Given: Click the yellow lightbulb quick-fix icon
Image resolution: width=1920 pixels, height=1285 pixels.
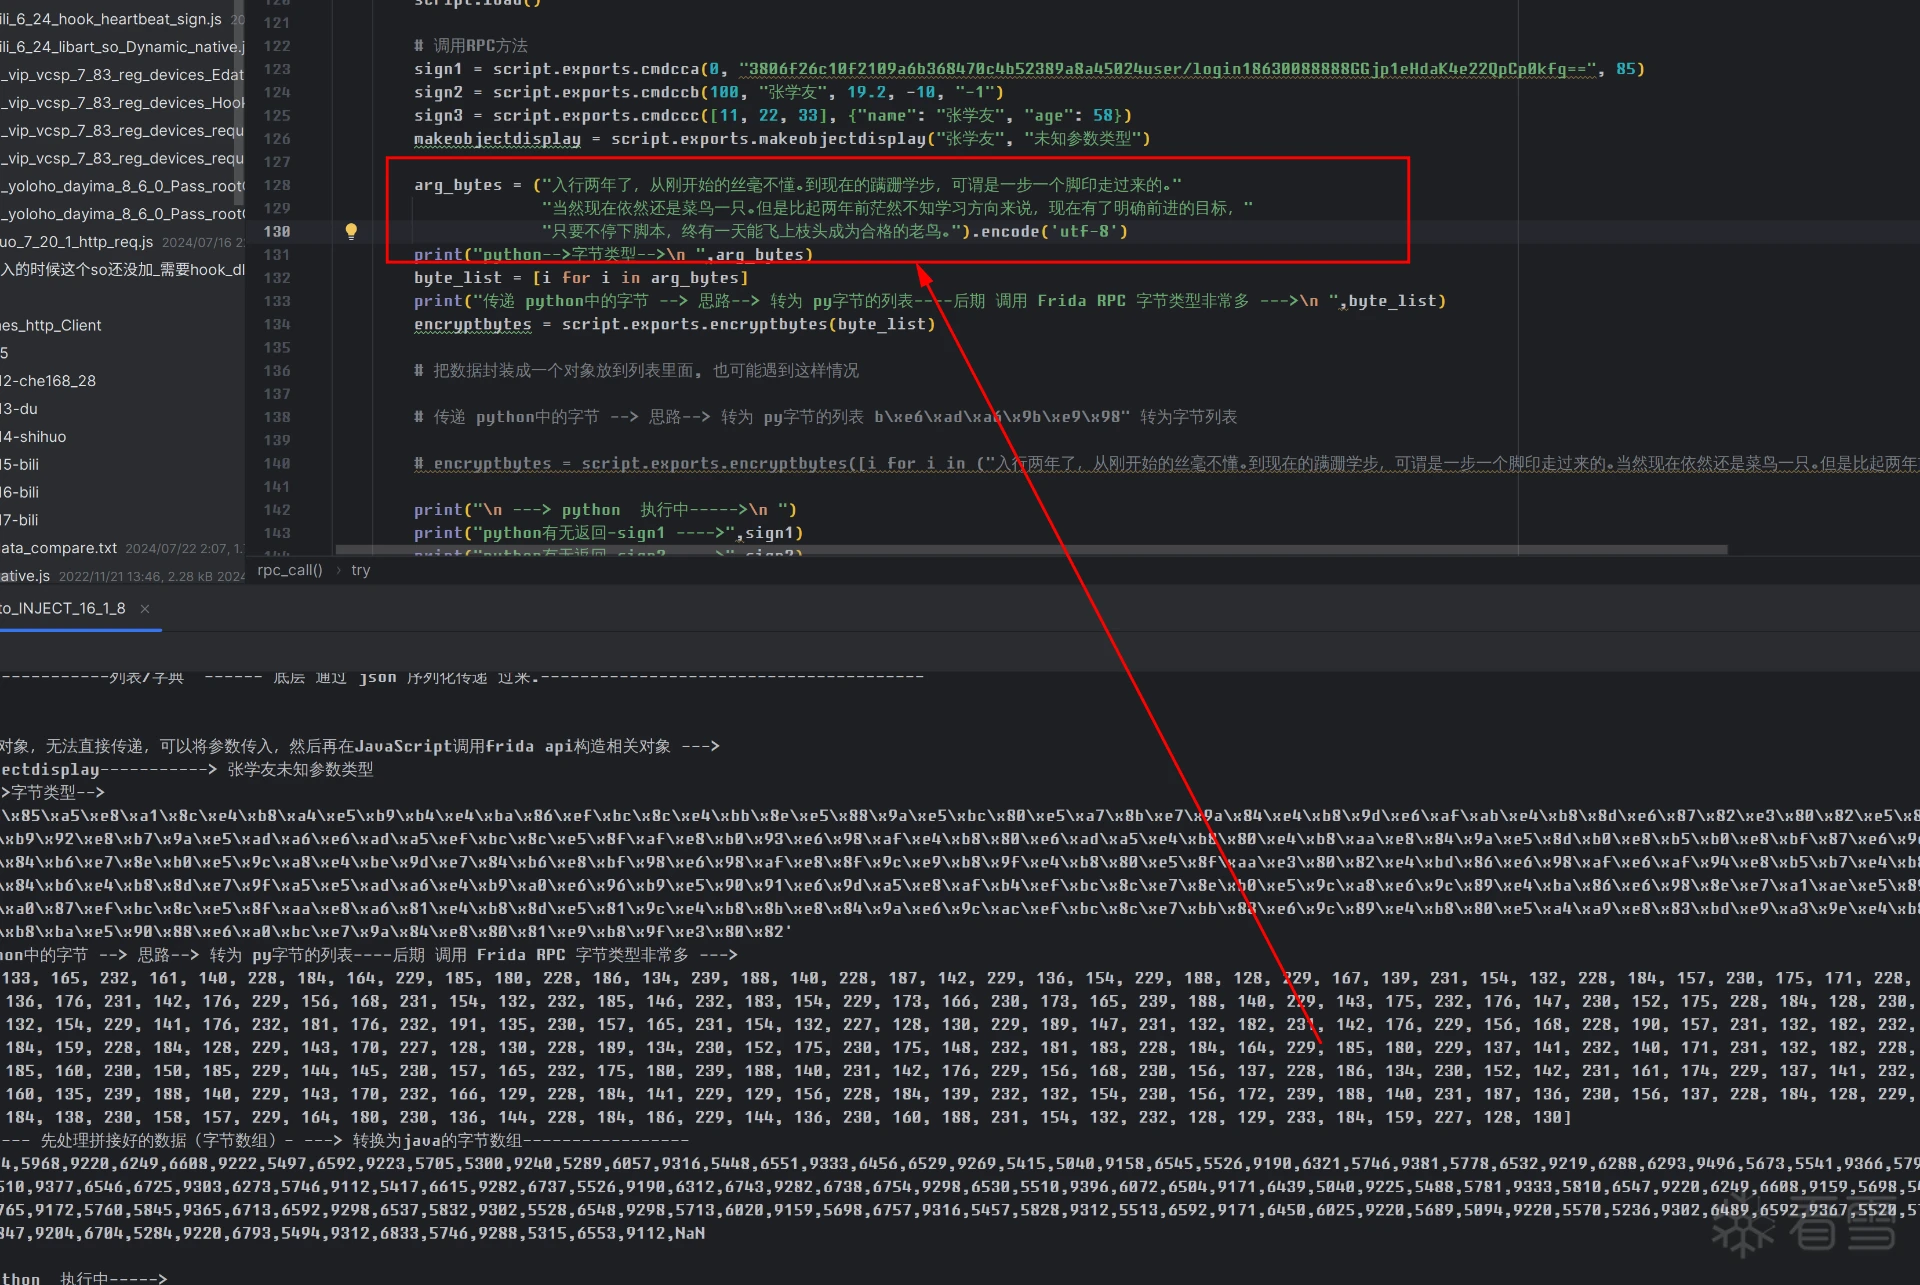Looking at the screenshot, I should click(x=351, y=231).
